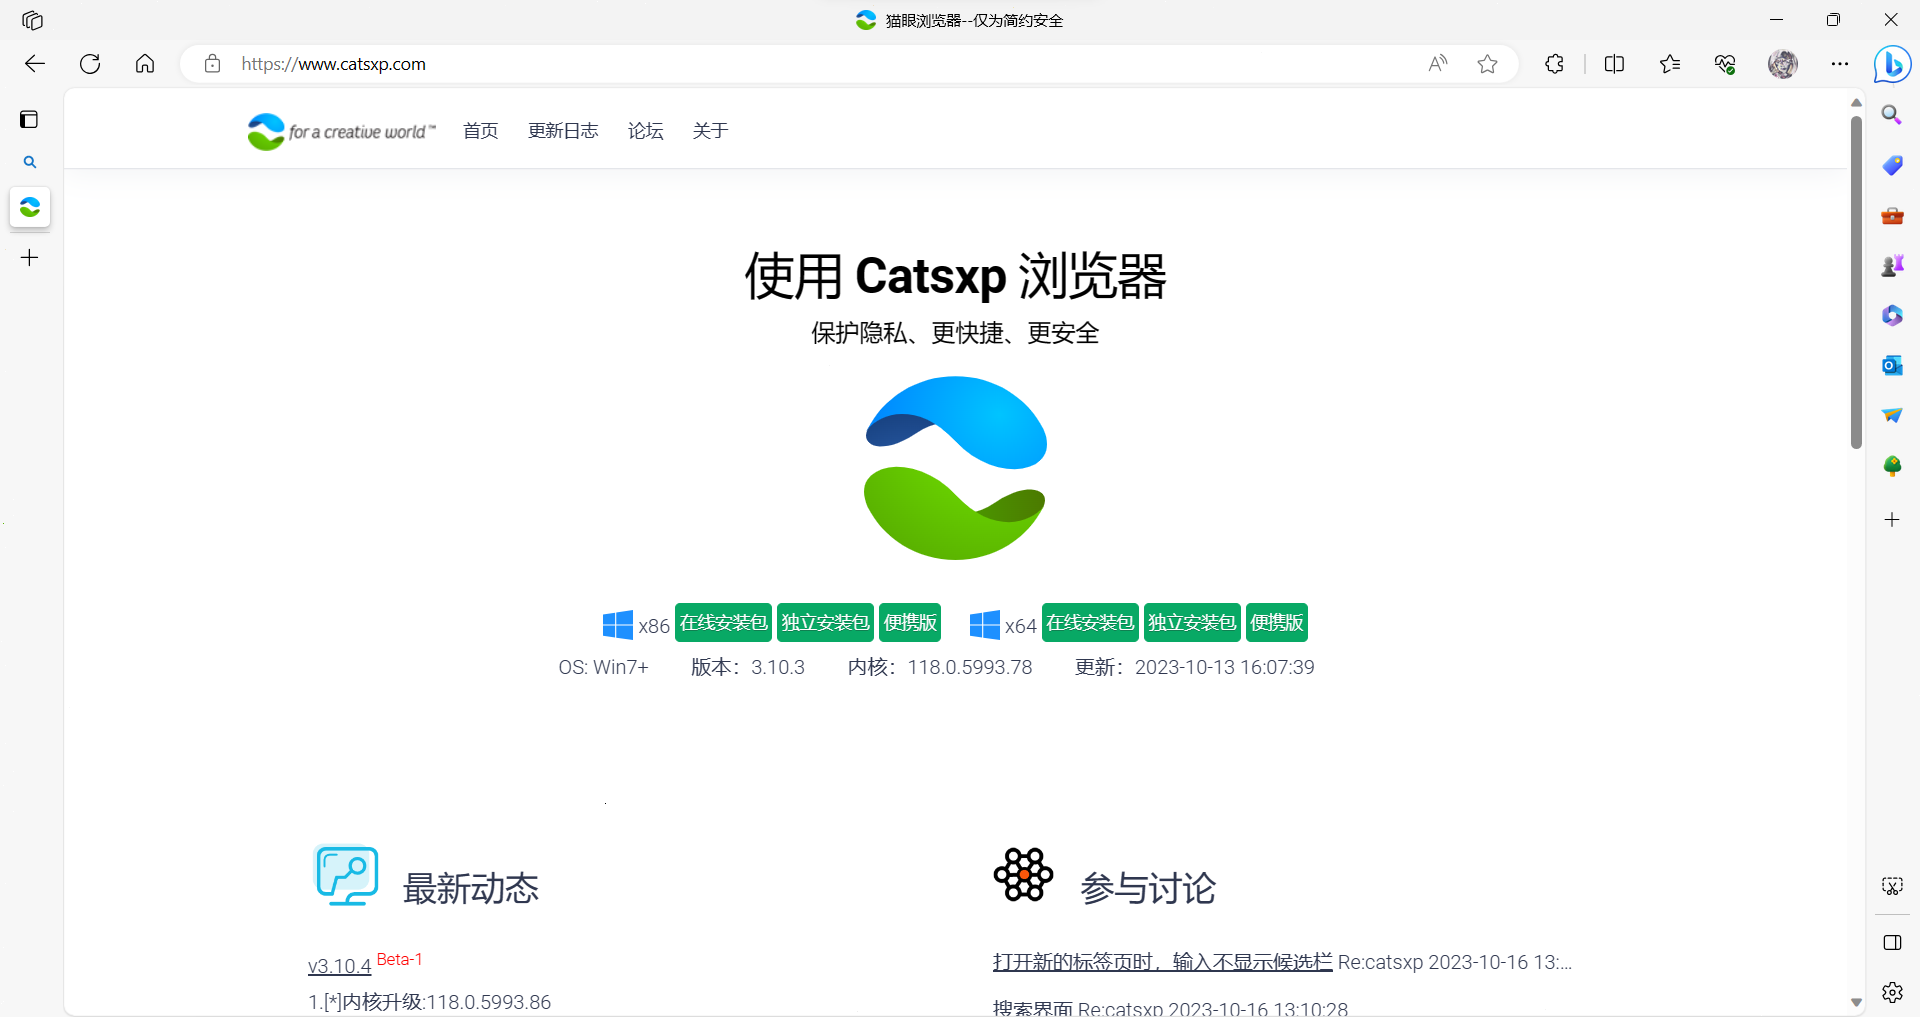
Task: Go to 首页 nav item
Action: coord(480,131)
